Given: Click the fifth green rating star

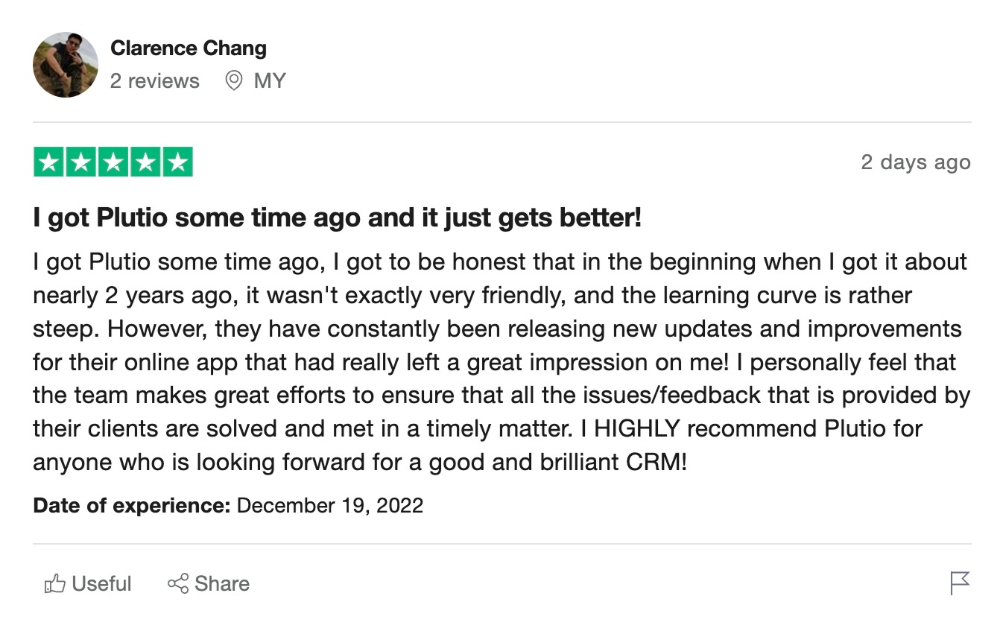Looking at the screenshot, I should pyautogui.click(x=178, y=162).
